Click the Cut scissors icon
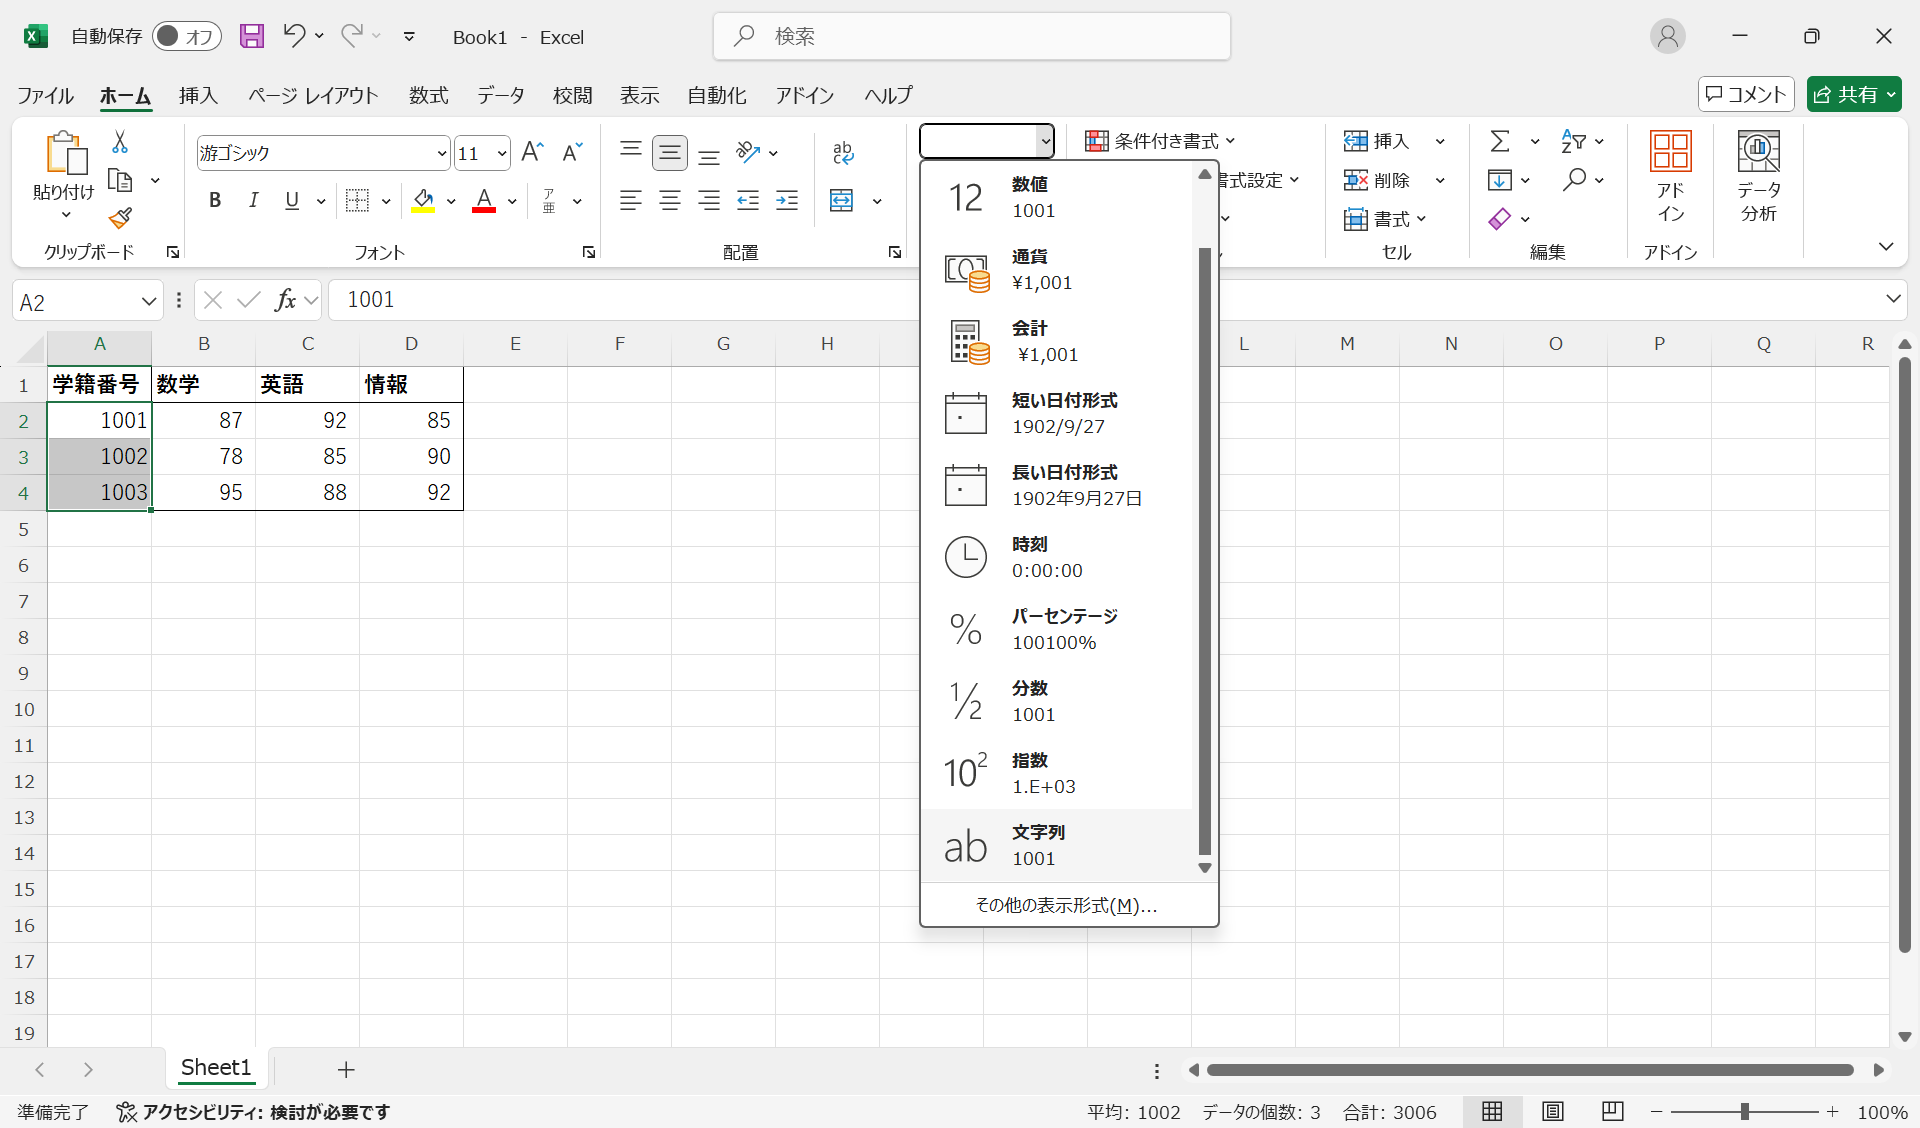This screenshot has height=1128, width=1920. pos(120,142)
